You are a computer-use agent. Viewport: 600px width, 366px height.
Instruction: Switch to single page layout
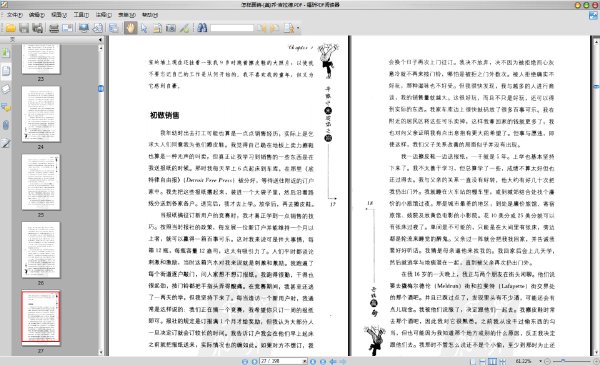coord(473,361)
